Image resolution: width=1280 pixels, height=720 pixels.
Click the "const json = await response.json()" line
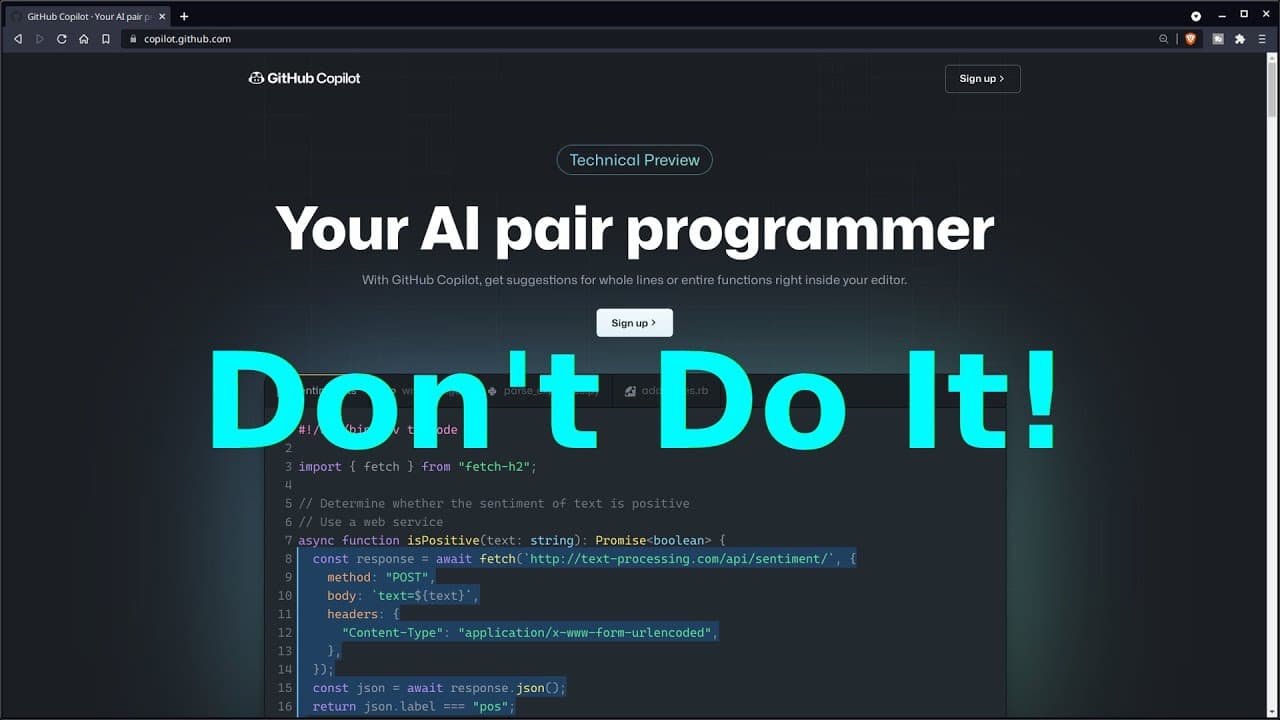439,688
